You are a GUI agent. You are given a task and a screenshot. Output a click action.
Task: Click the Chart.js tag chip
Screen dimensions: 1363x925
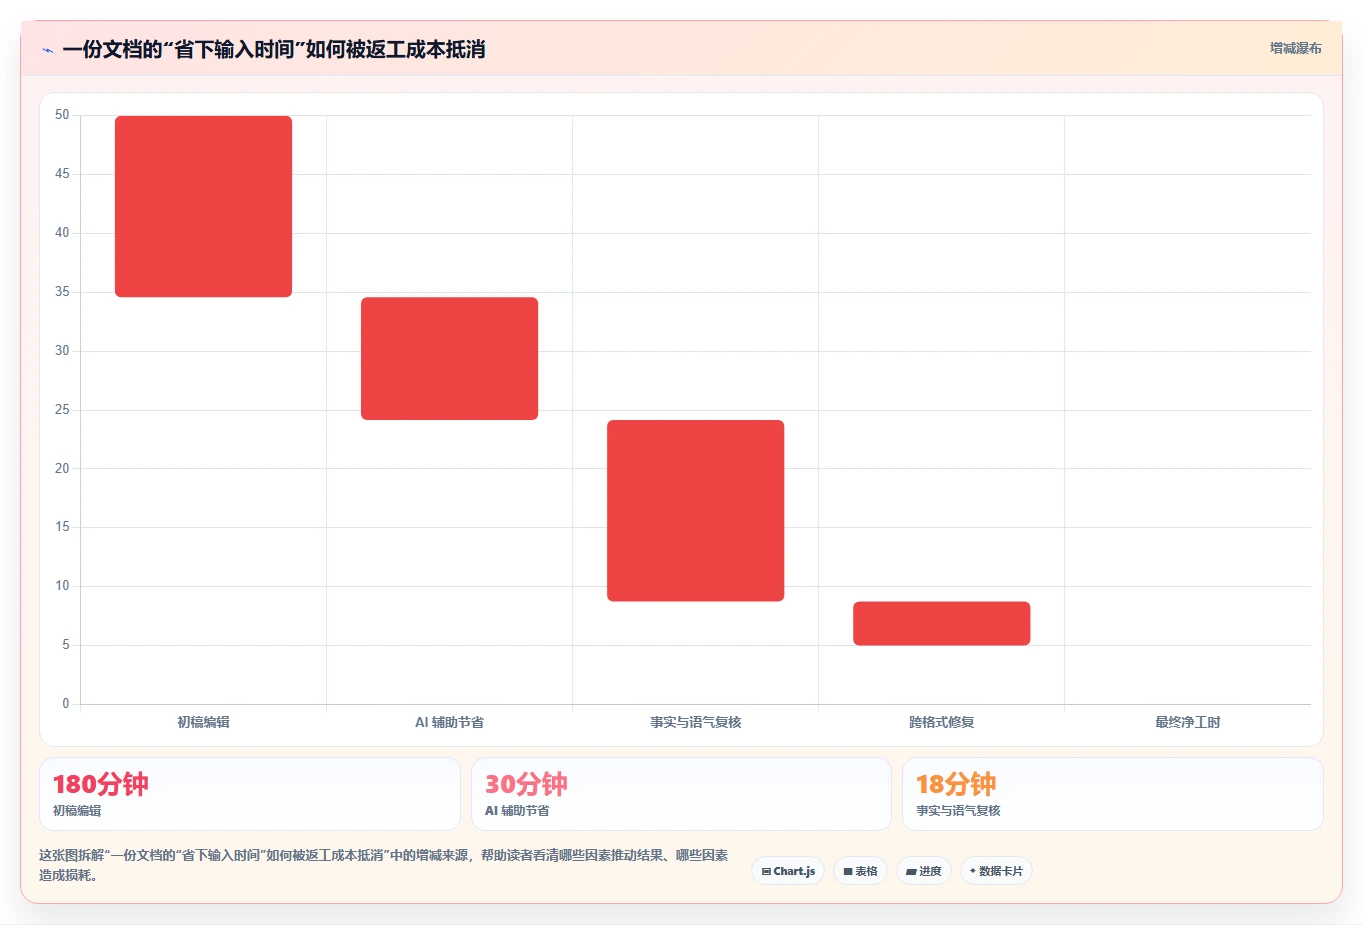pos(788,871)
